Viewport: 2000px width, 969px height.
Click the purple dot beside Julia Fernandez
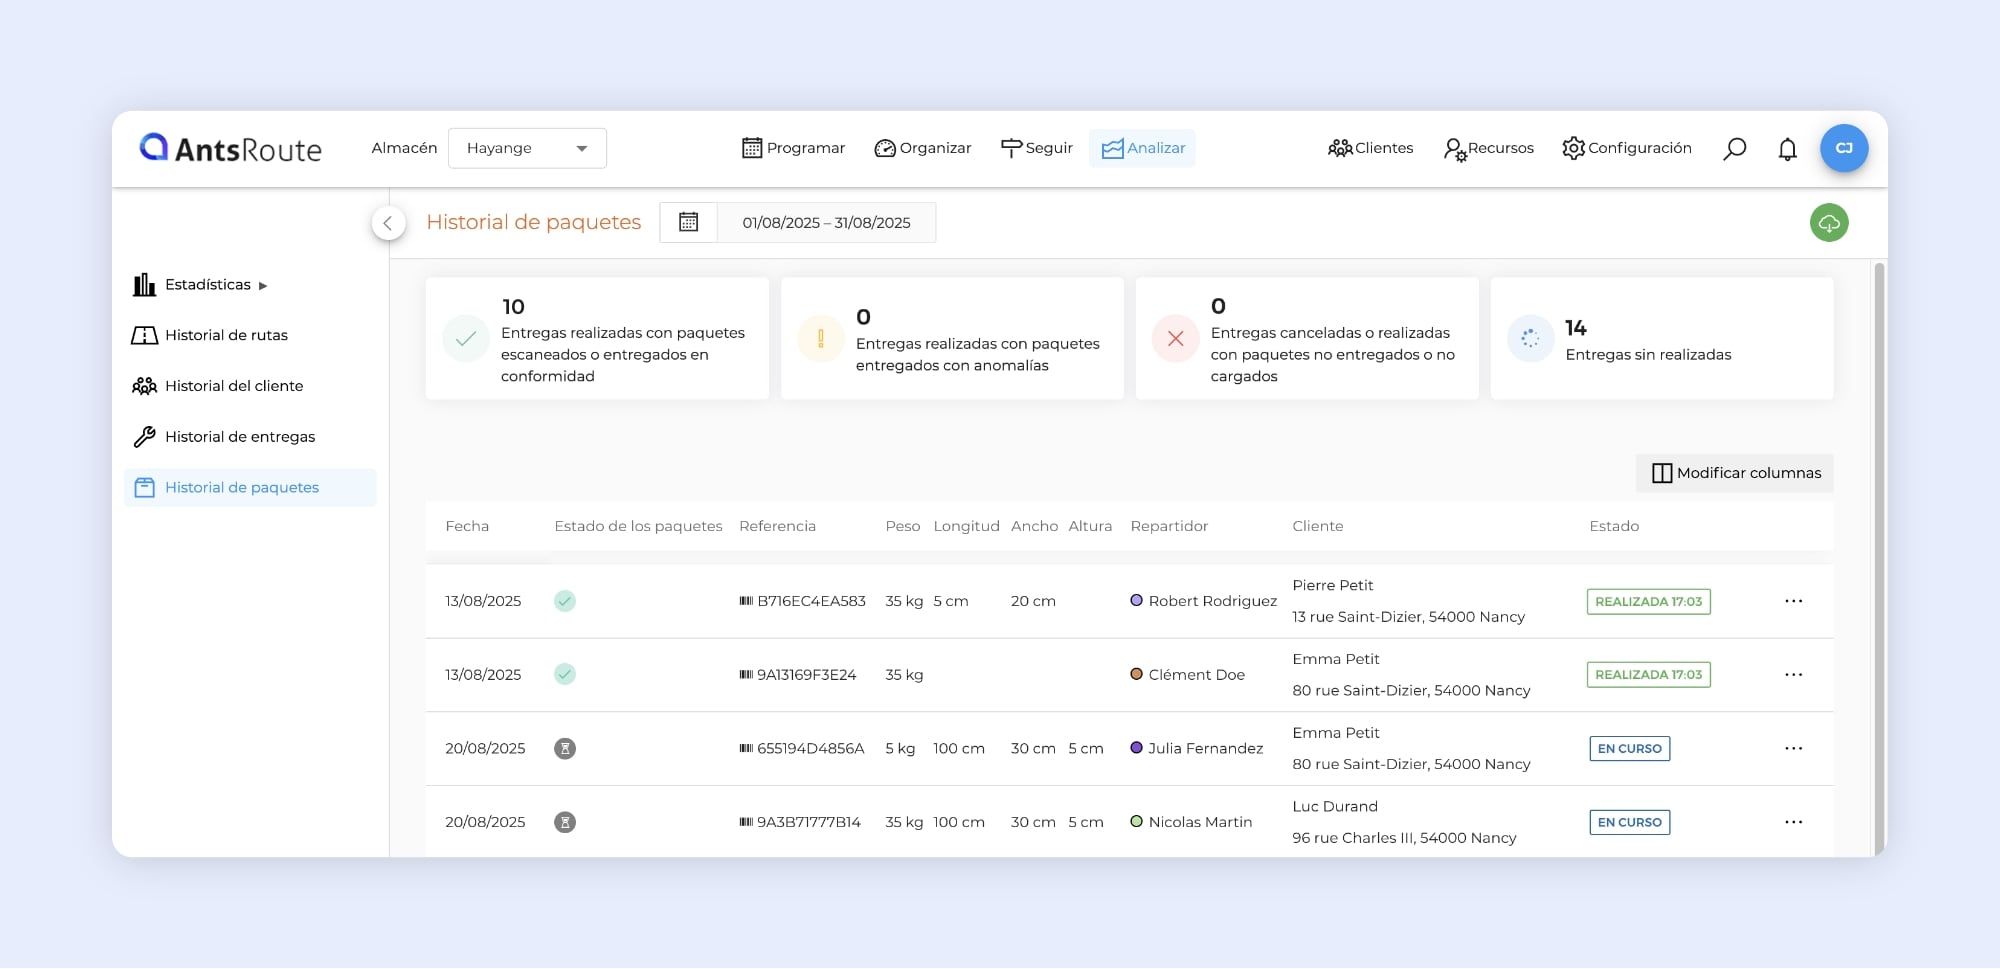pos(1136,748)
